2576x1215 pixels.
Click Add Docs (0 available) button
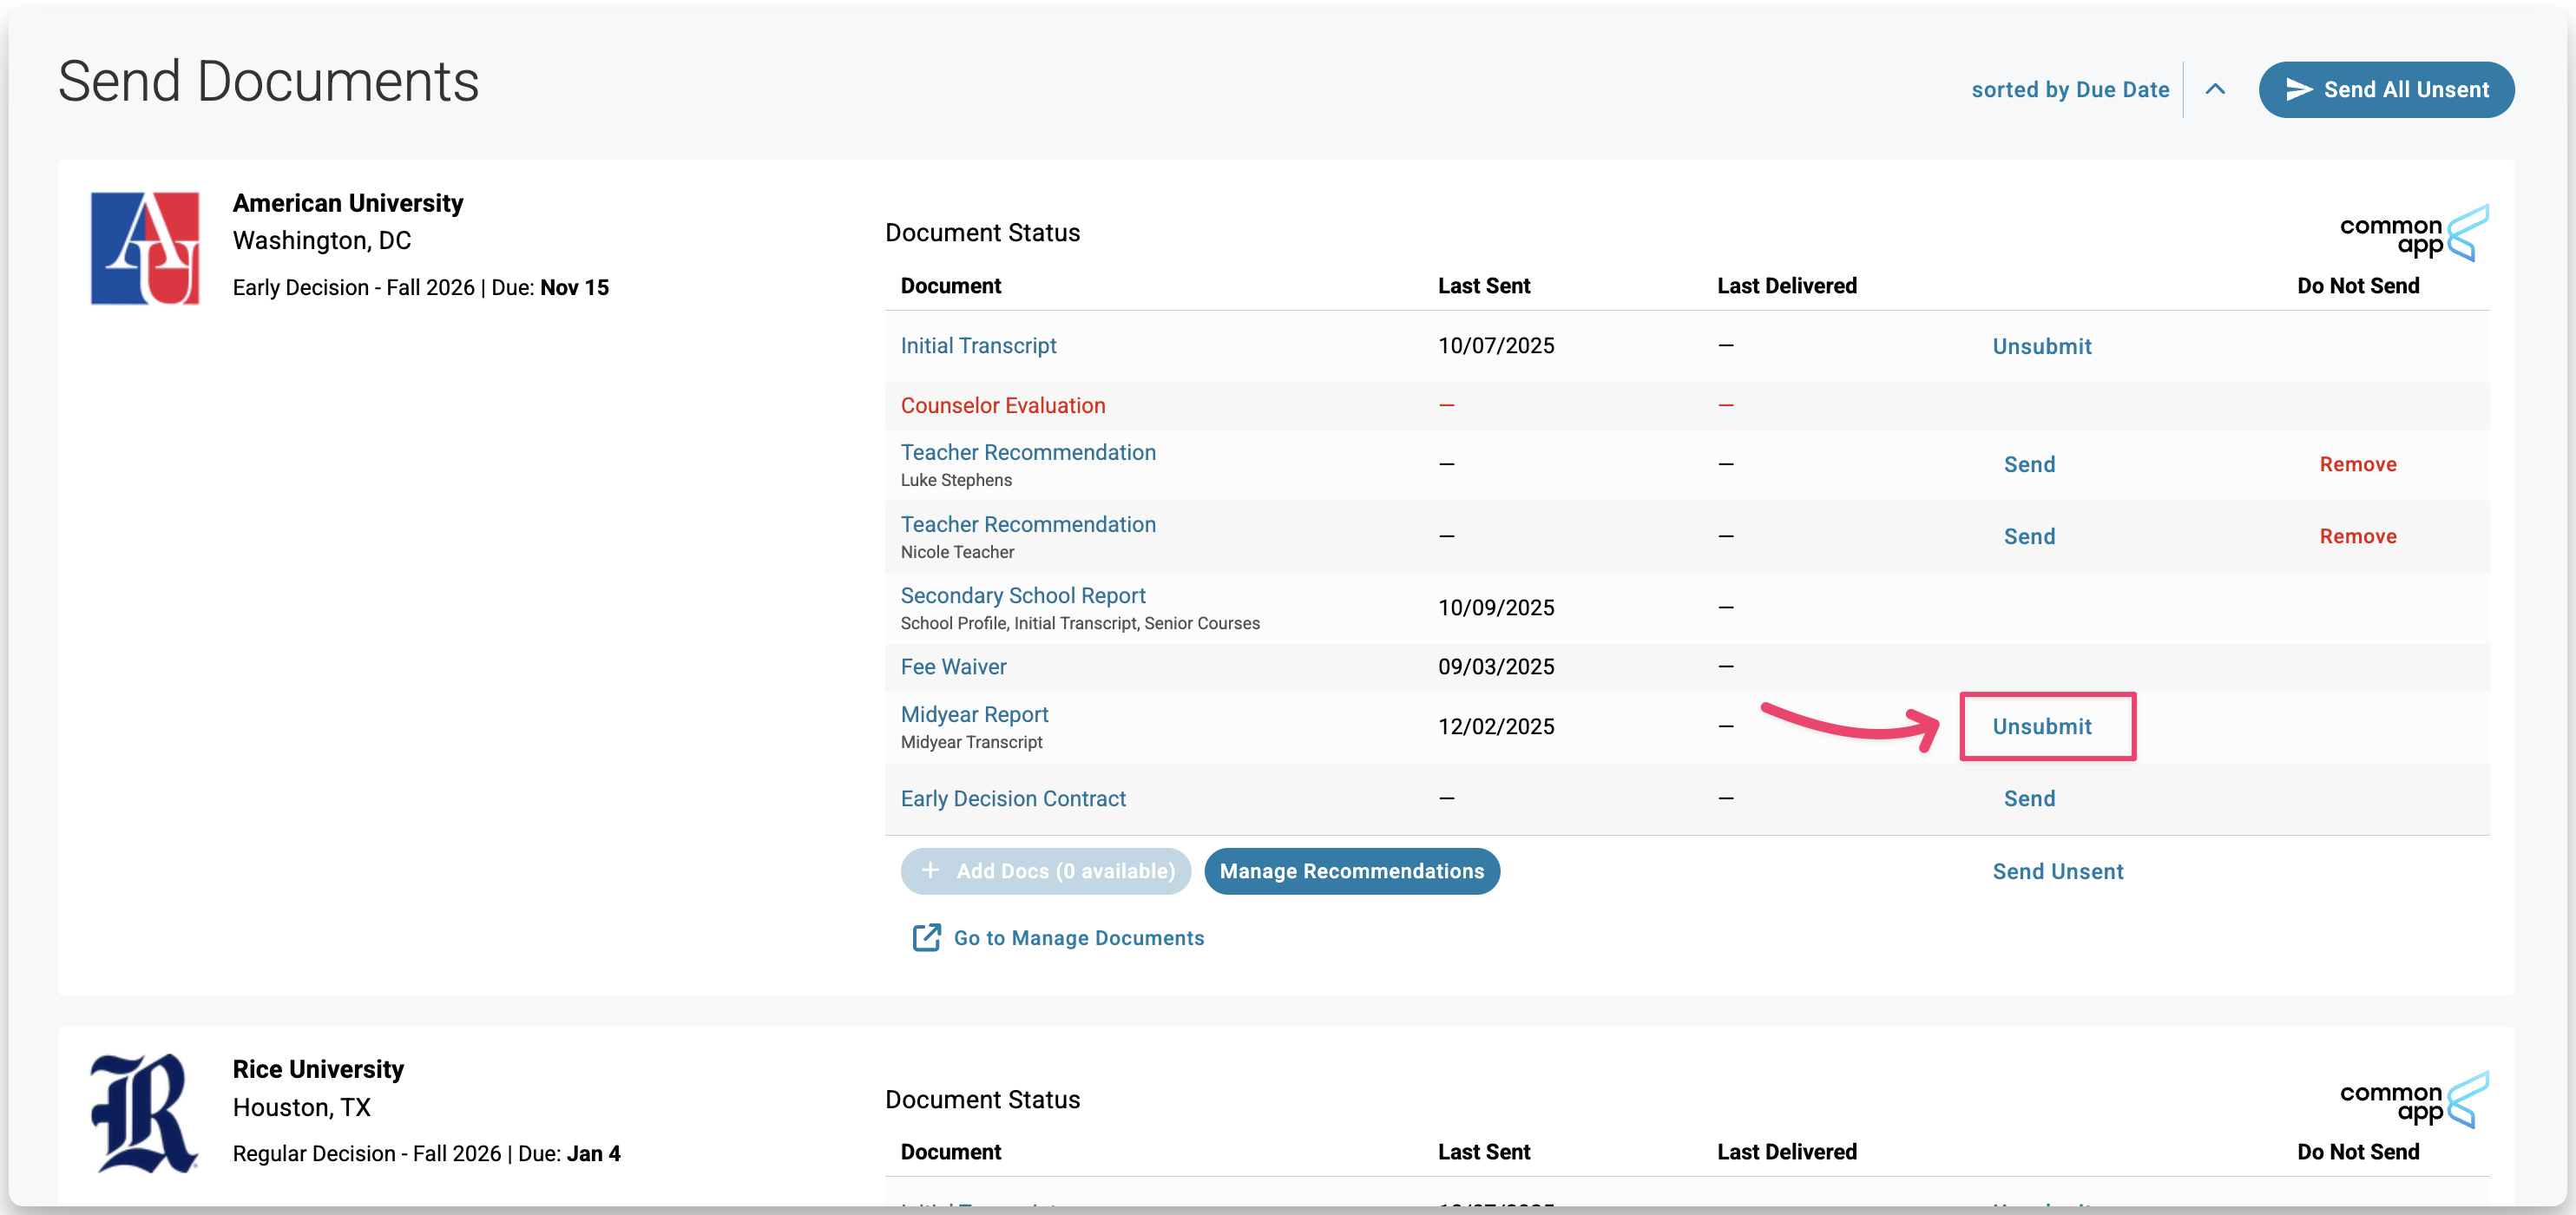pos(1045,871)
